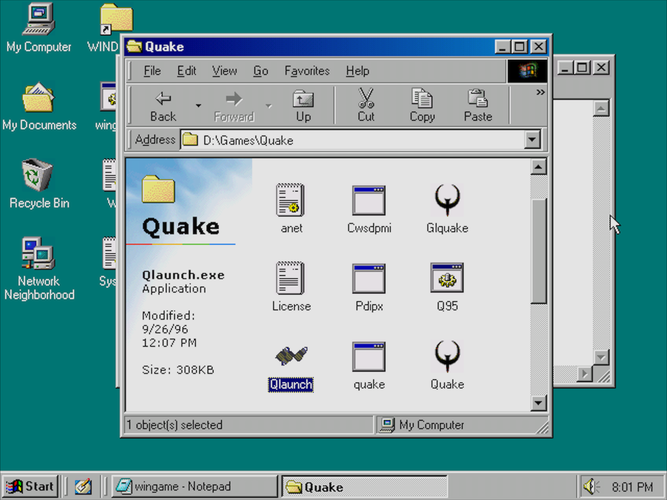Click the file list scroll down arrow
Image resolution: width=667 pixels, height=500 pixels.
(x=539, y=403)
